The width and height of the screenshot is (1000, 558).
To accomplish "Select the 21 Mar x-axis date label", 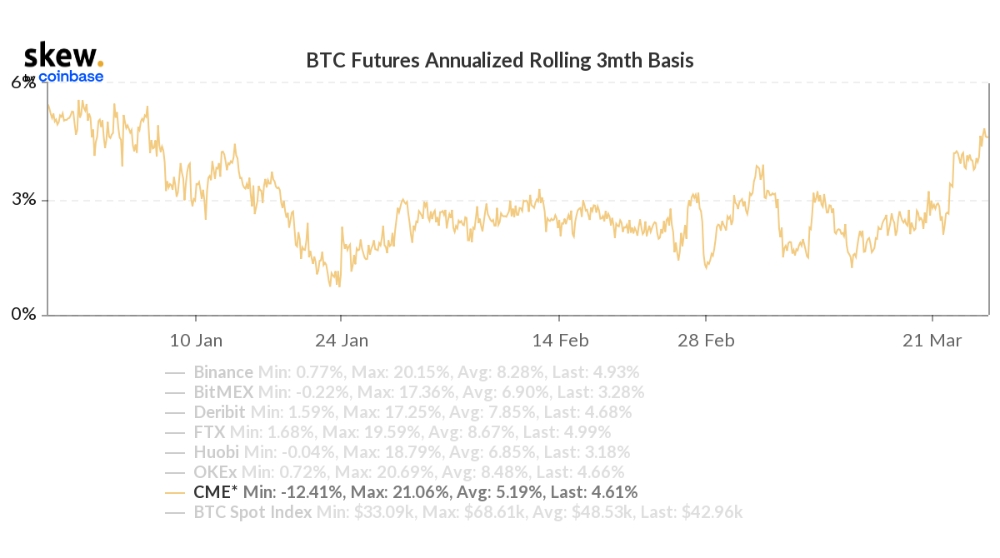I will pyautogui.click(x=932, y=341).
